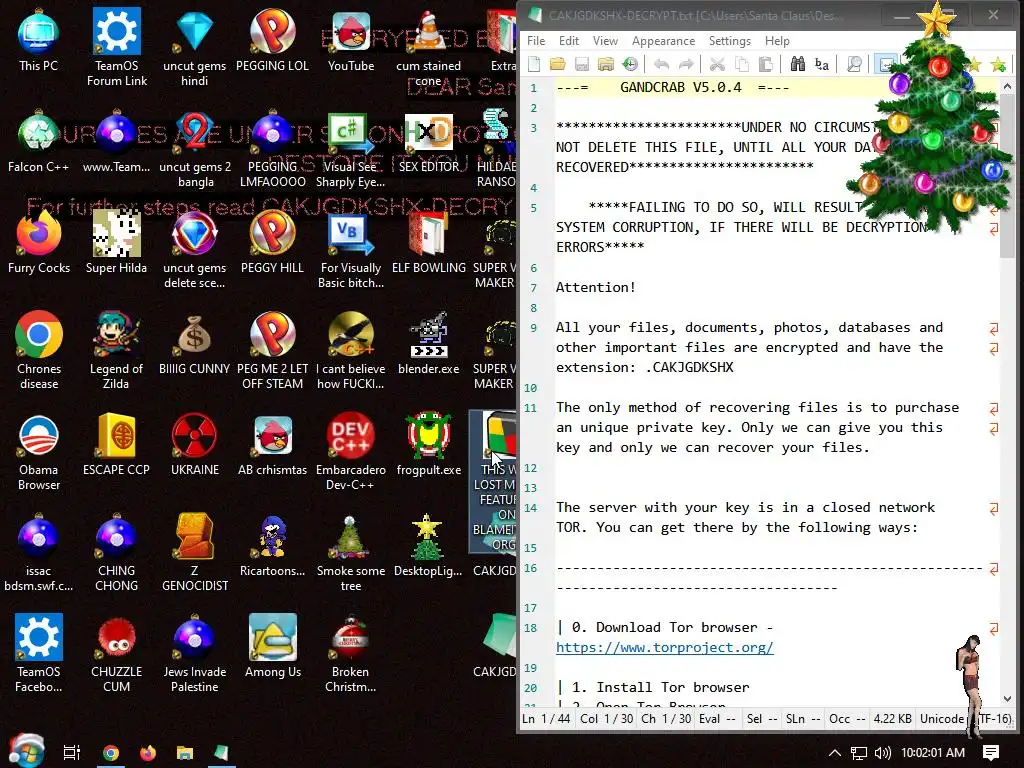Image resolution: width=1024 pixels, height=768 pixels.
Task: Click the Browse folder toolbar icon
Action: click(606, 64)
